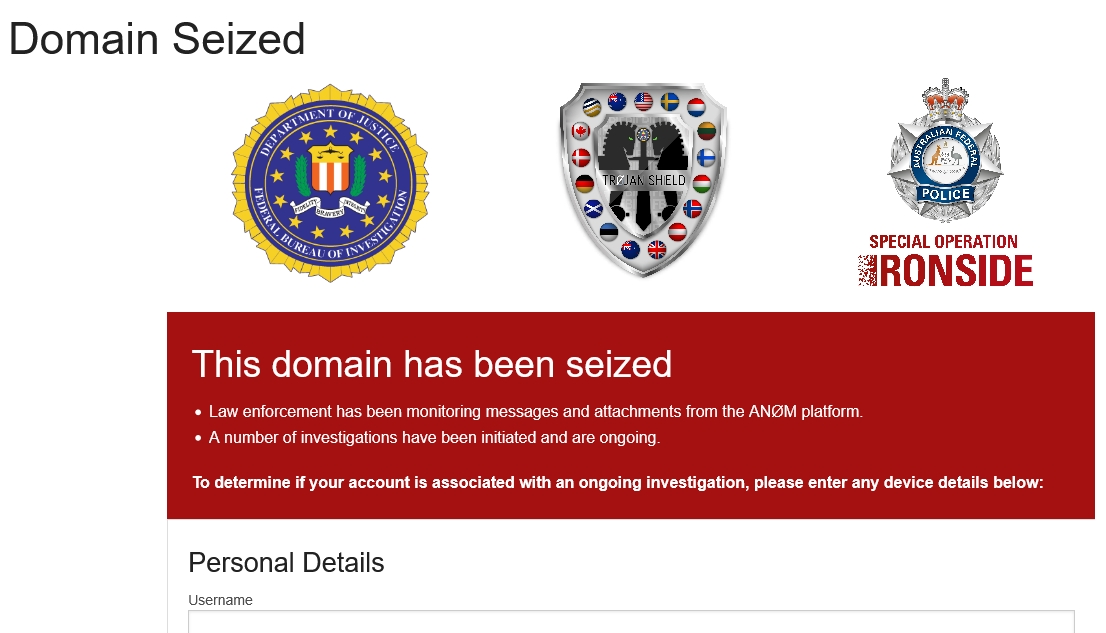Click the Lithuanian flag on the shield

click(707, 131)
